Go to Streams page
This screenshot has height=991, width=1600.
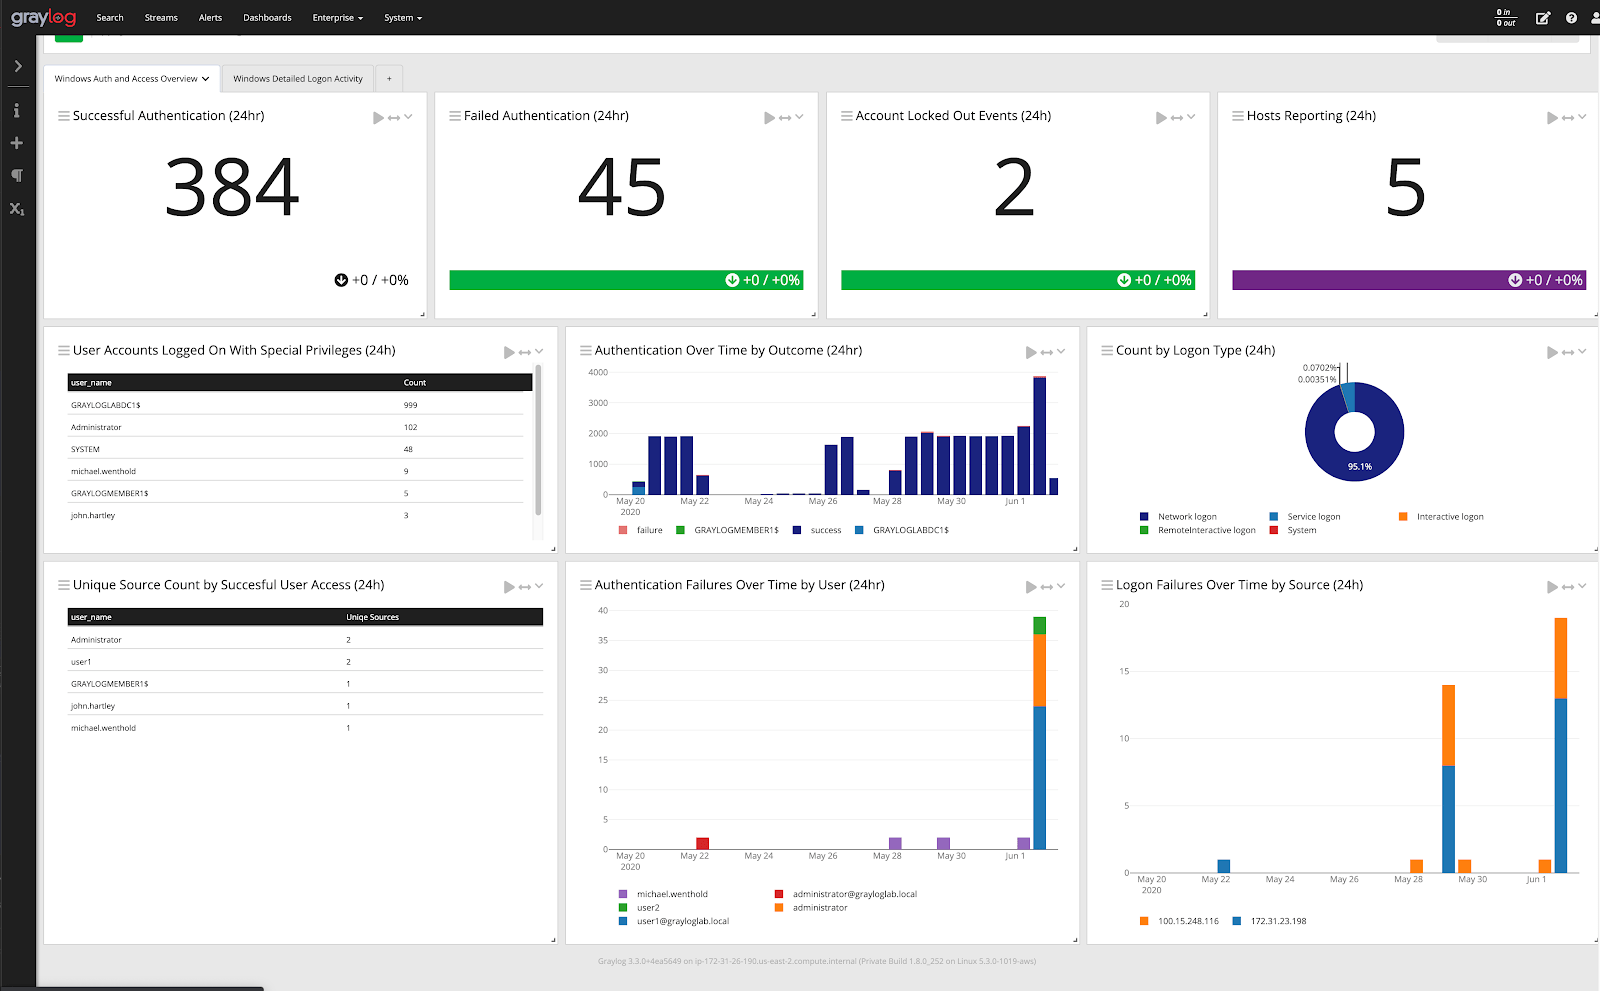[161, 18]
